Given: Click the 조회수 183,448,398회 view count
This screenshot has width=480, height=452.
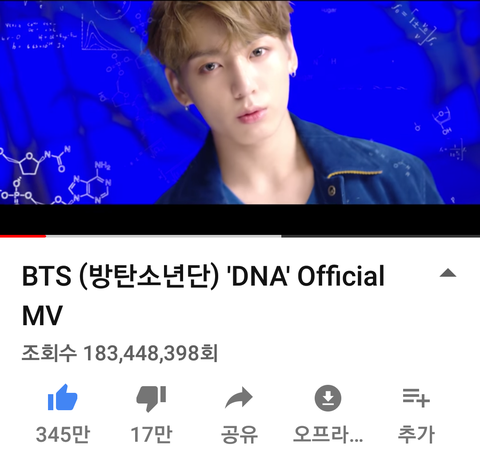Looking at the screenshot, I should pos(120,353).
